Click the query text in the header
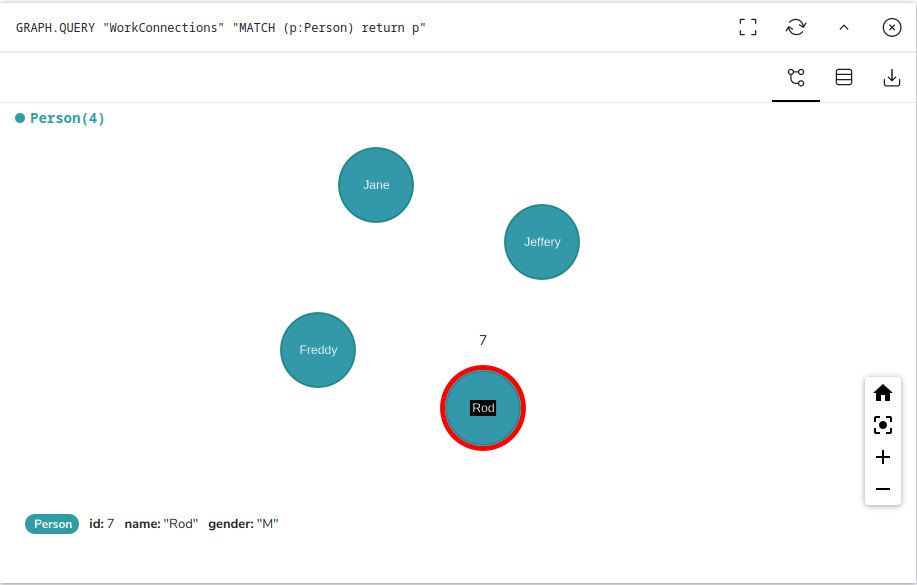 221,27
